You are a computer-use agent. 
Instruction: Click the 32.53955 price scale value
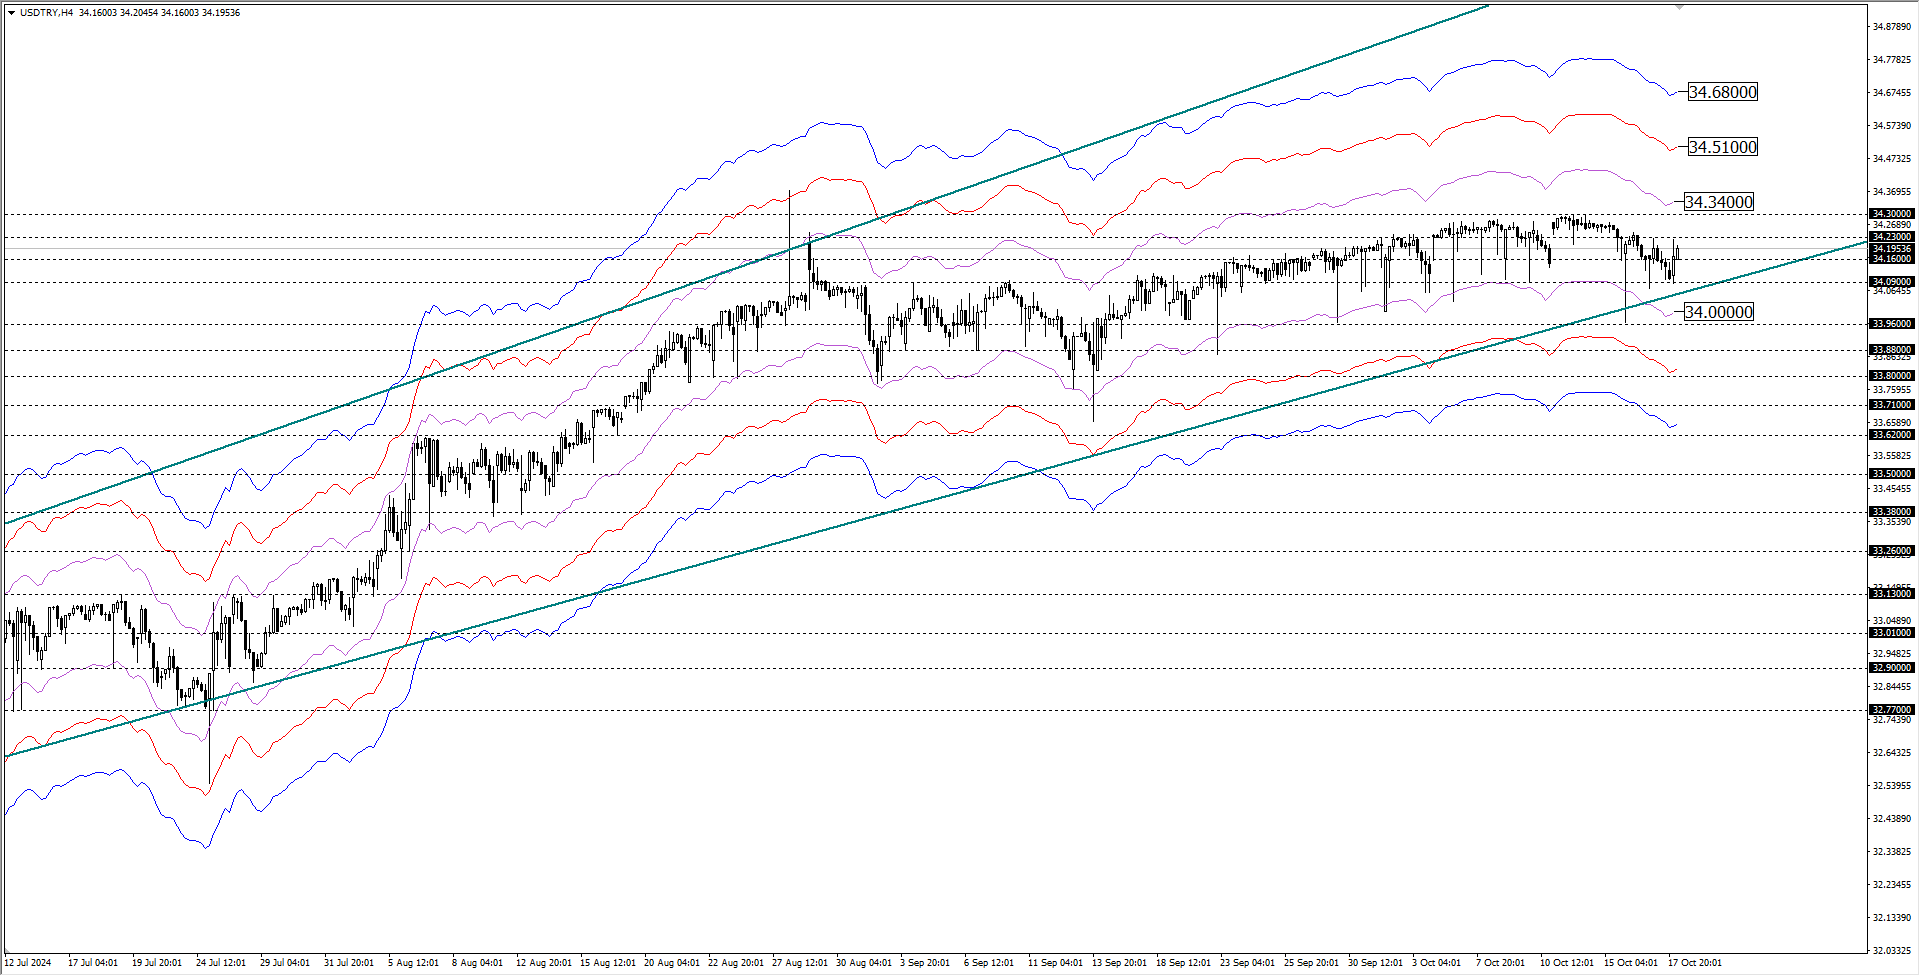[1892, 786]
